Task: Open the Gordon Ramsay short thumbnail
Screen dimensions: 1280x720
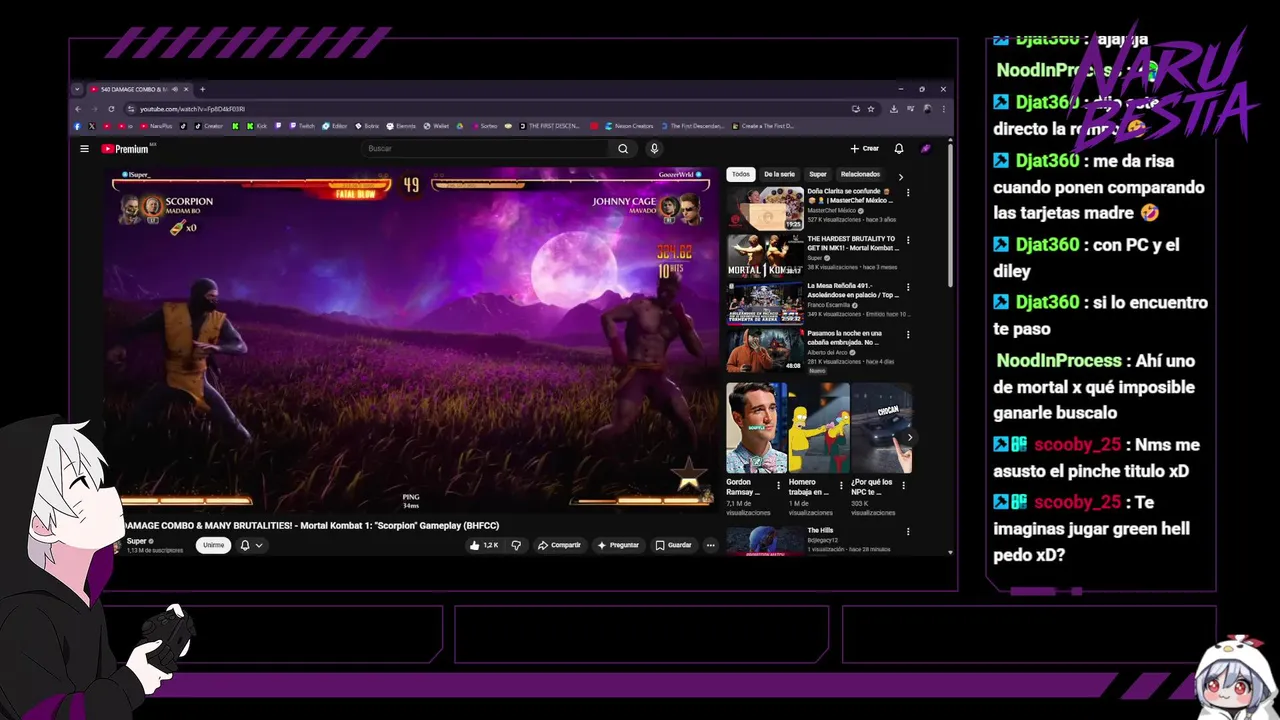Action: pos(756,428)
